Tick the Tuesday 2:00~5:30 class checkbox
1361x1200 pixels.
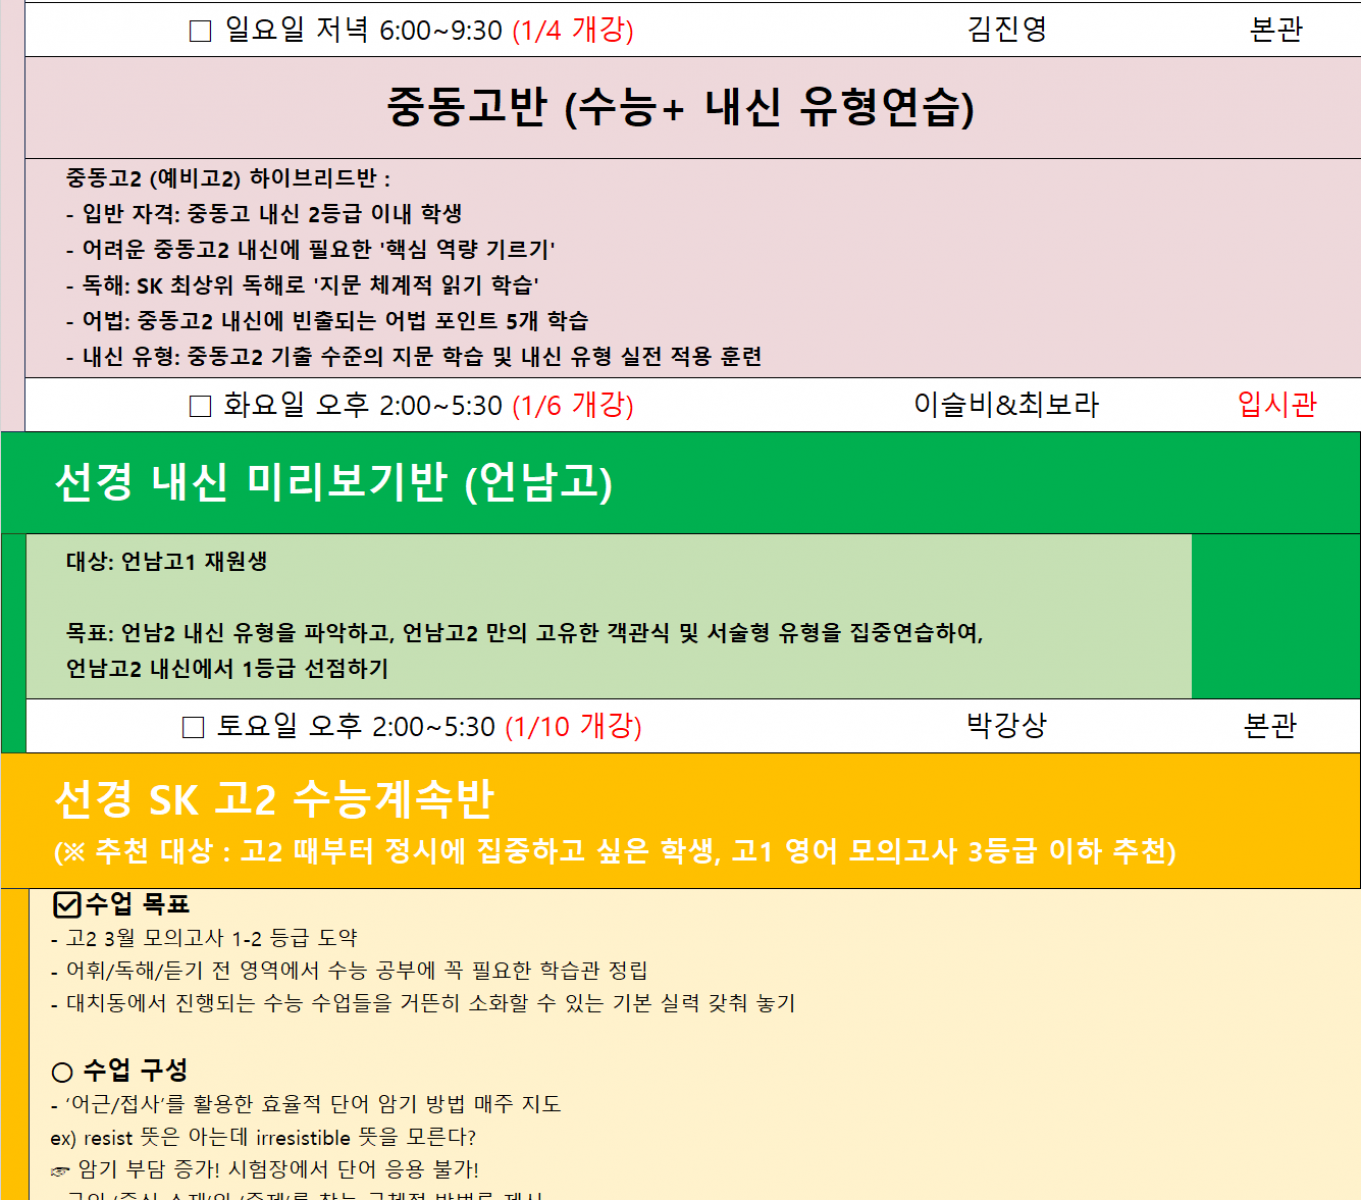coord(200,406)
